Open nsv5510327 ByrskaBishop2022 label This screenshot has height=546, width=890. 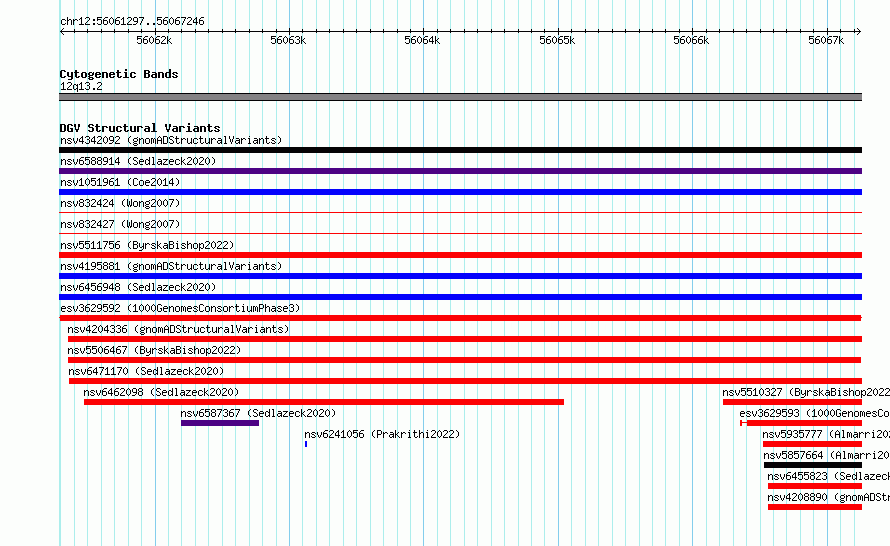click(x=806, y=392)
